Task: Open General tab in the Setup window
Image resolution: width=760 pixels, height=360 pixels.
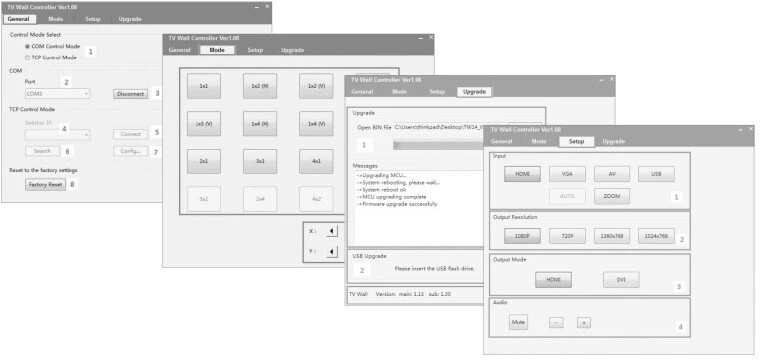Action: pos(502,141)
